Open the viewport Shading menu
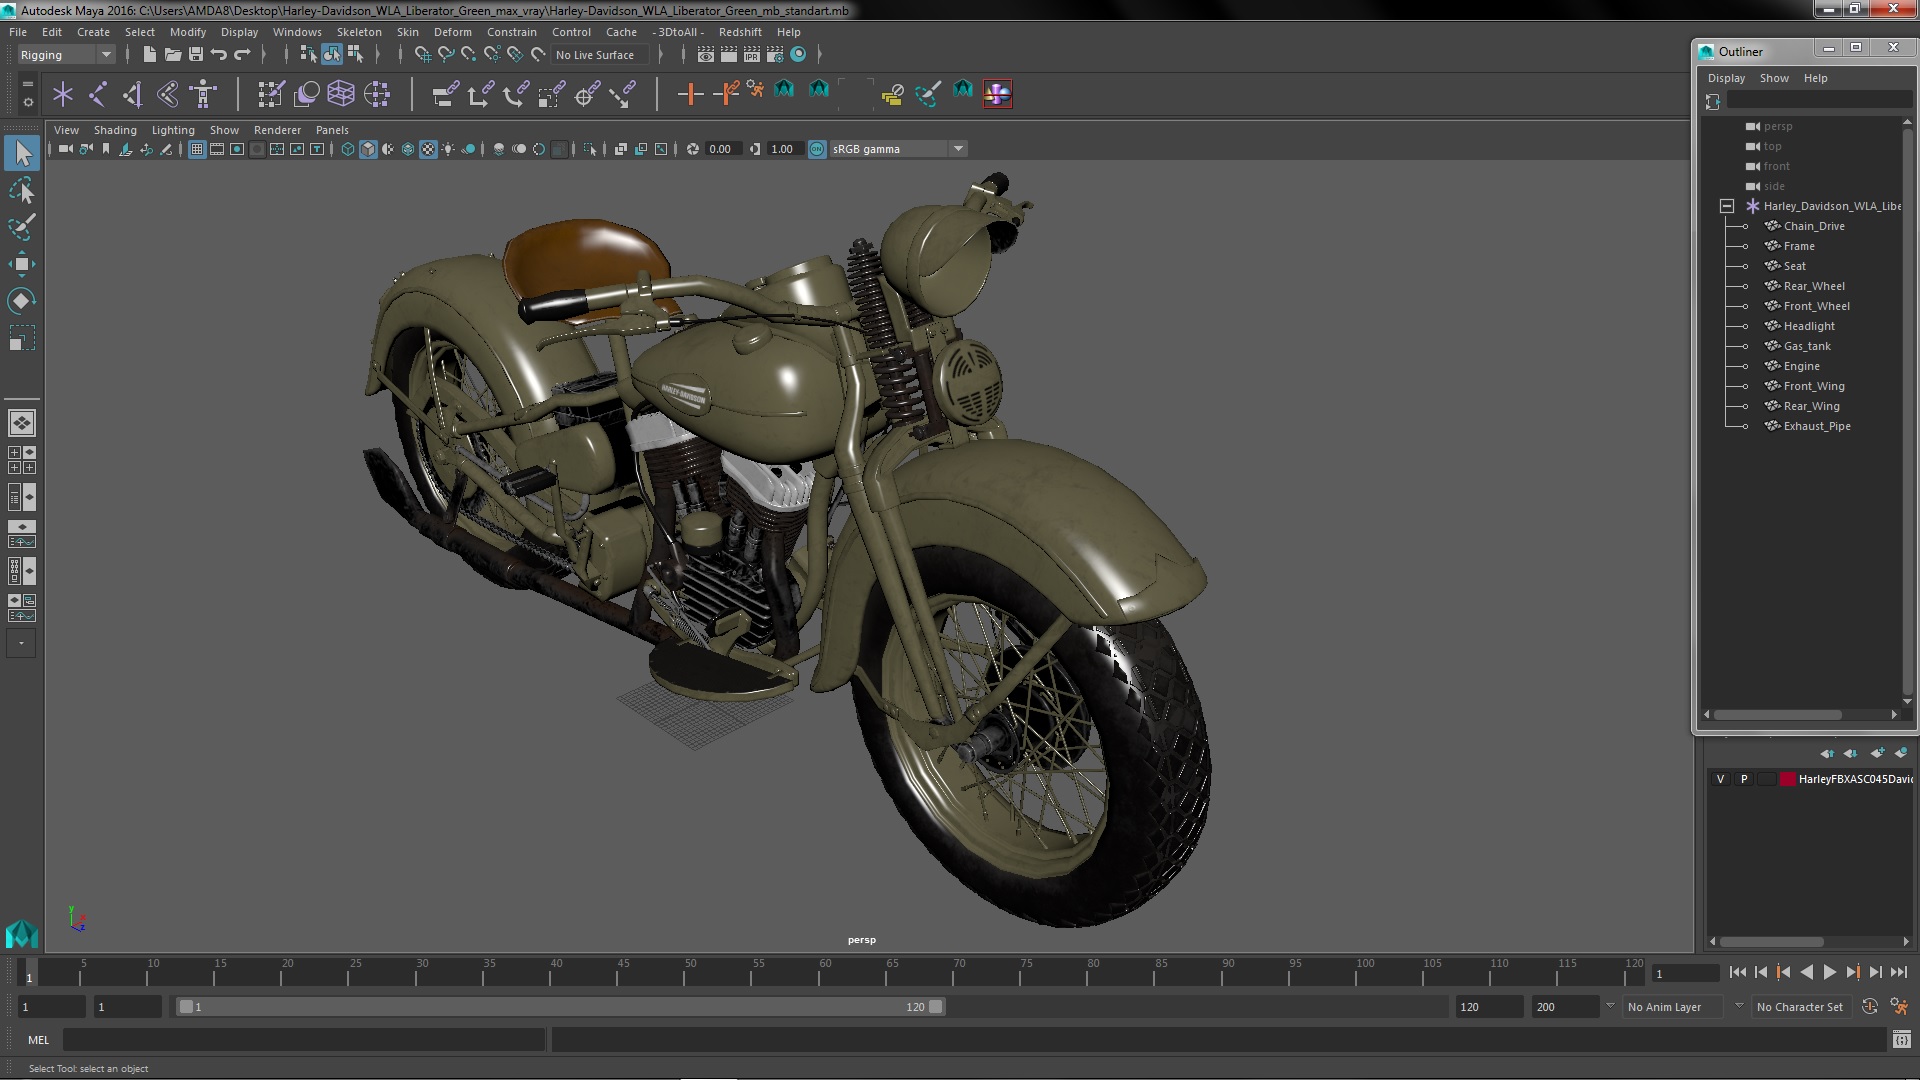 pyautogui.click(x=115, y=130)
